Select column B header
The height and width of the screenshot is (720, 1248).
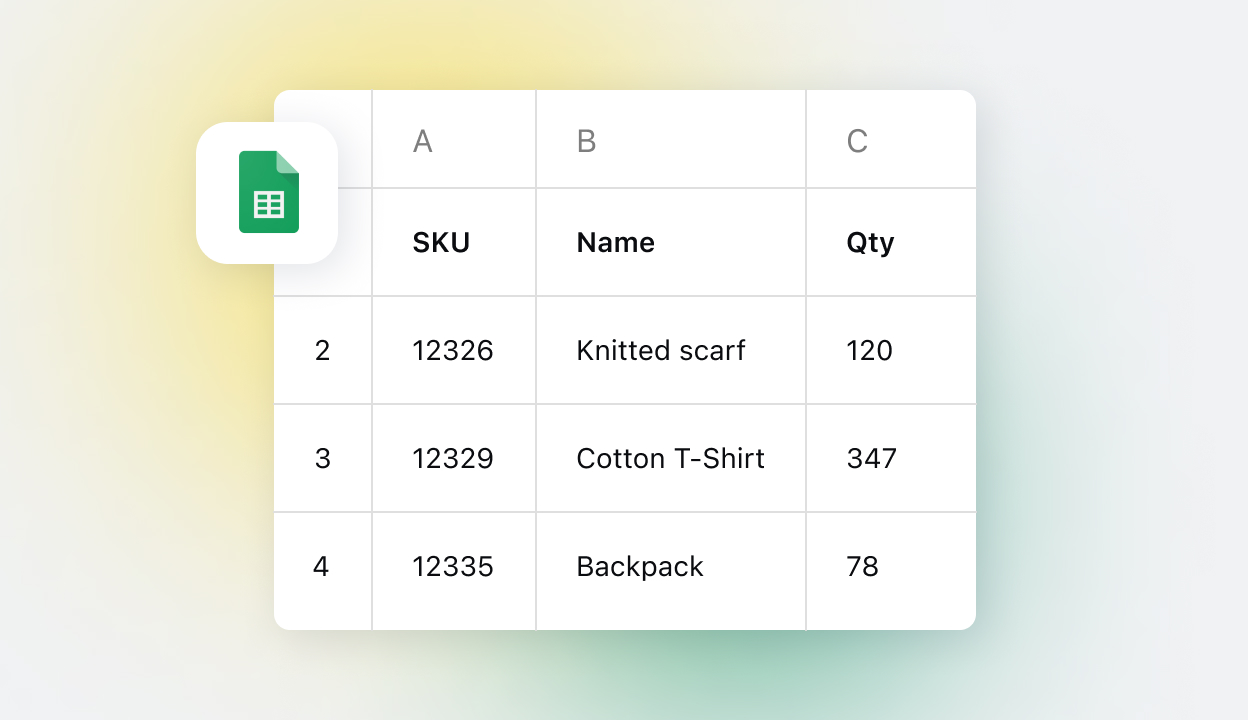[670, 141]
